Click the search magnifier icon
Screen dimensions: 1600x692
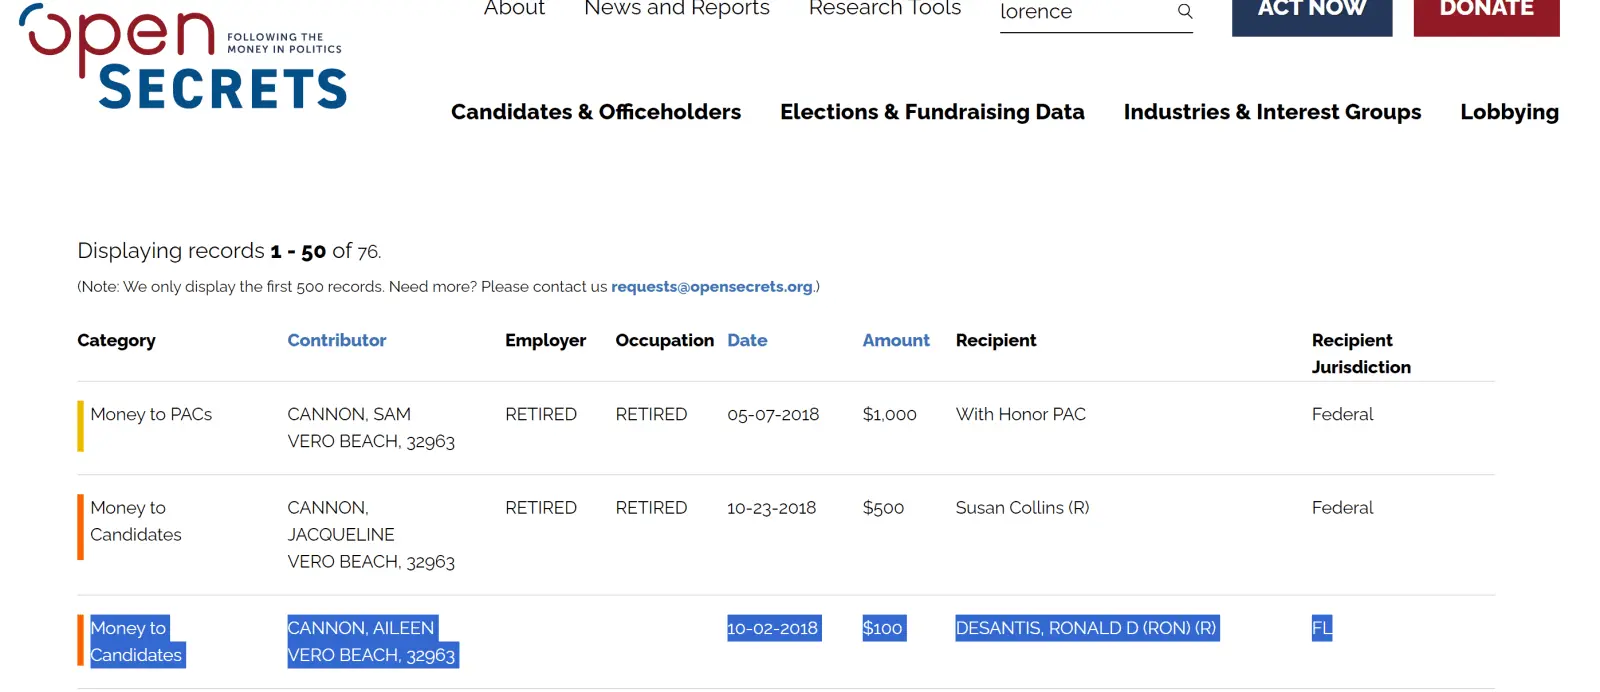click(x=1185, y=12)
